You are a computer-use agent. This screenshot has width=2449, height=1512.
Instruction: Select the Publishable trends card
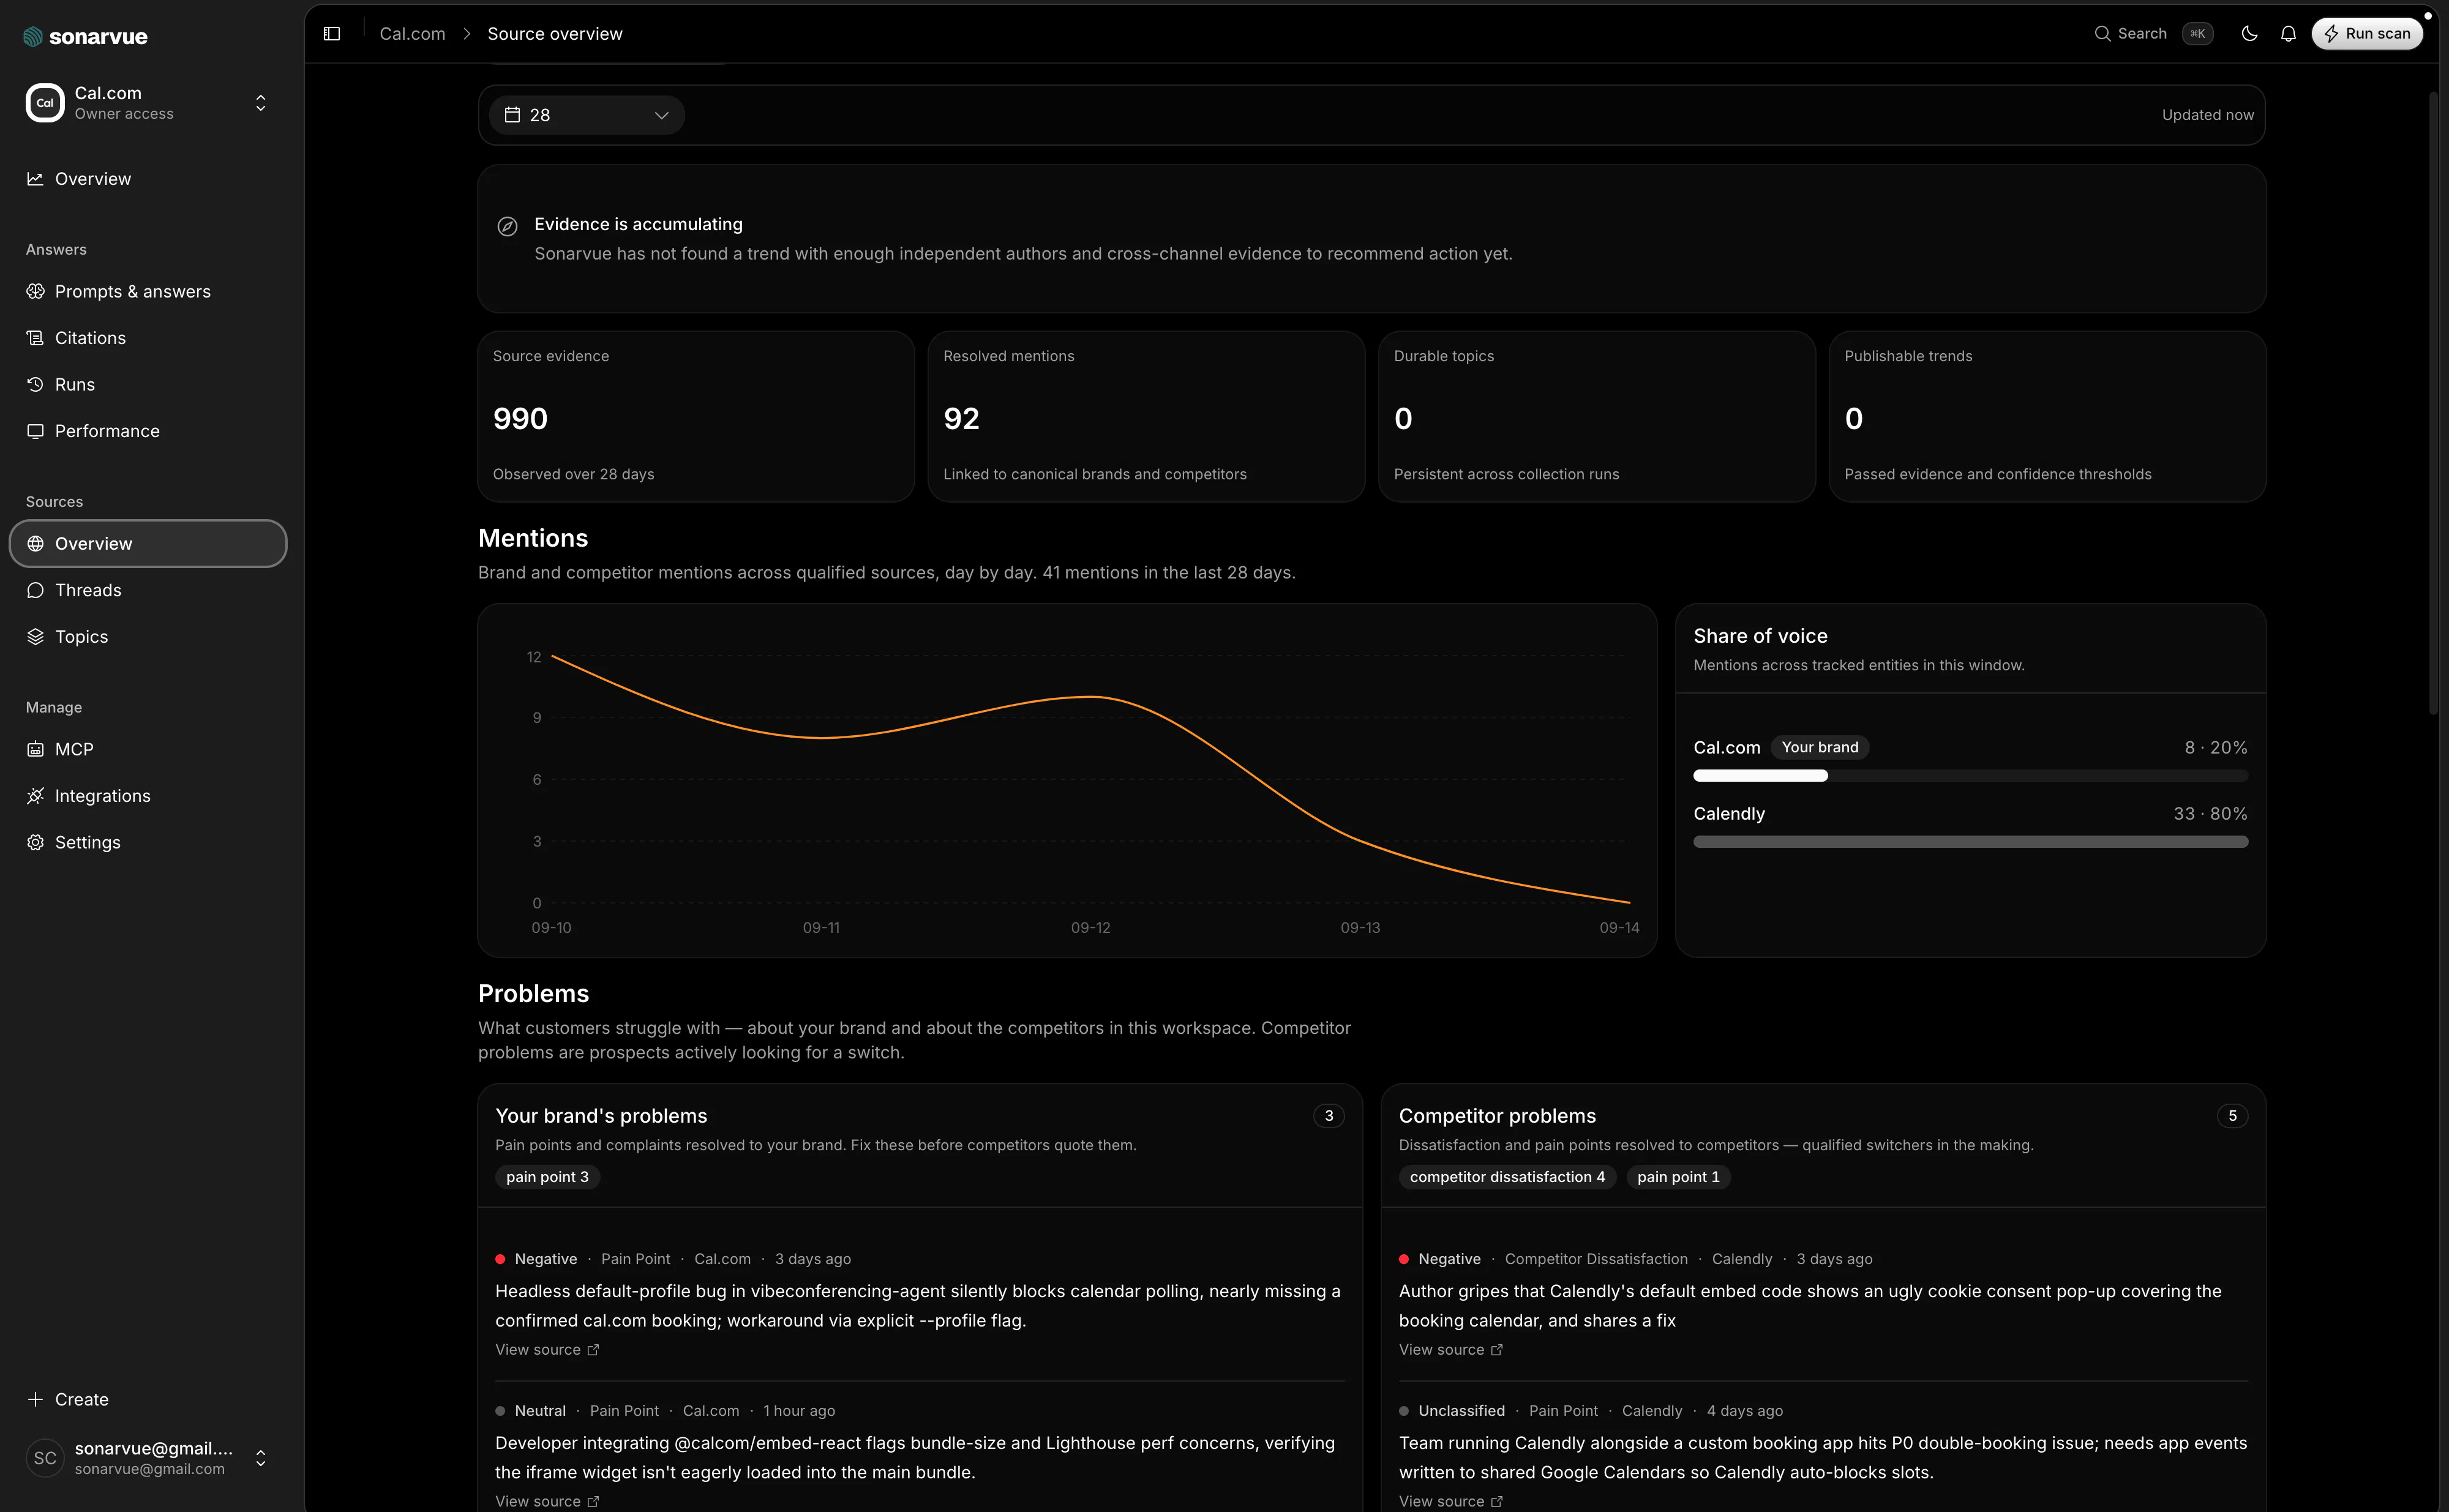[2047, 416]
